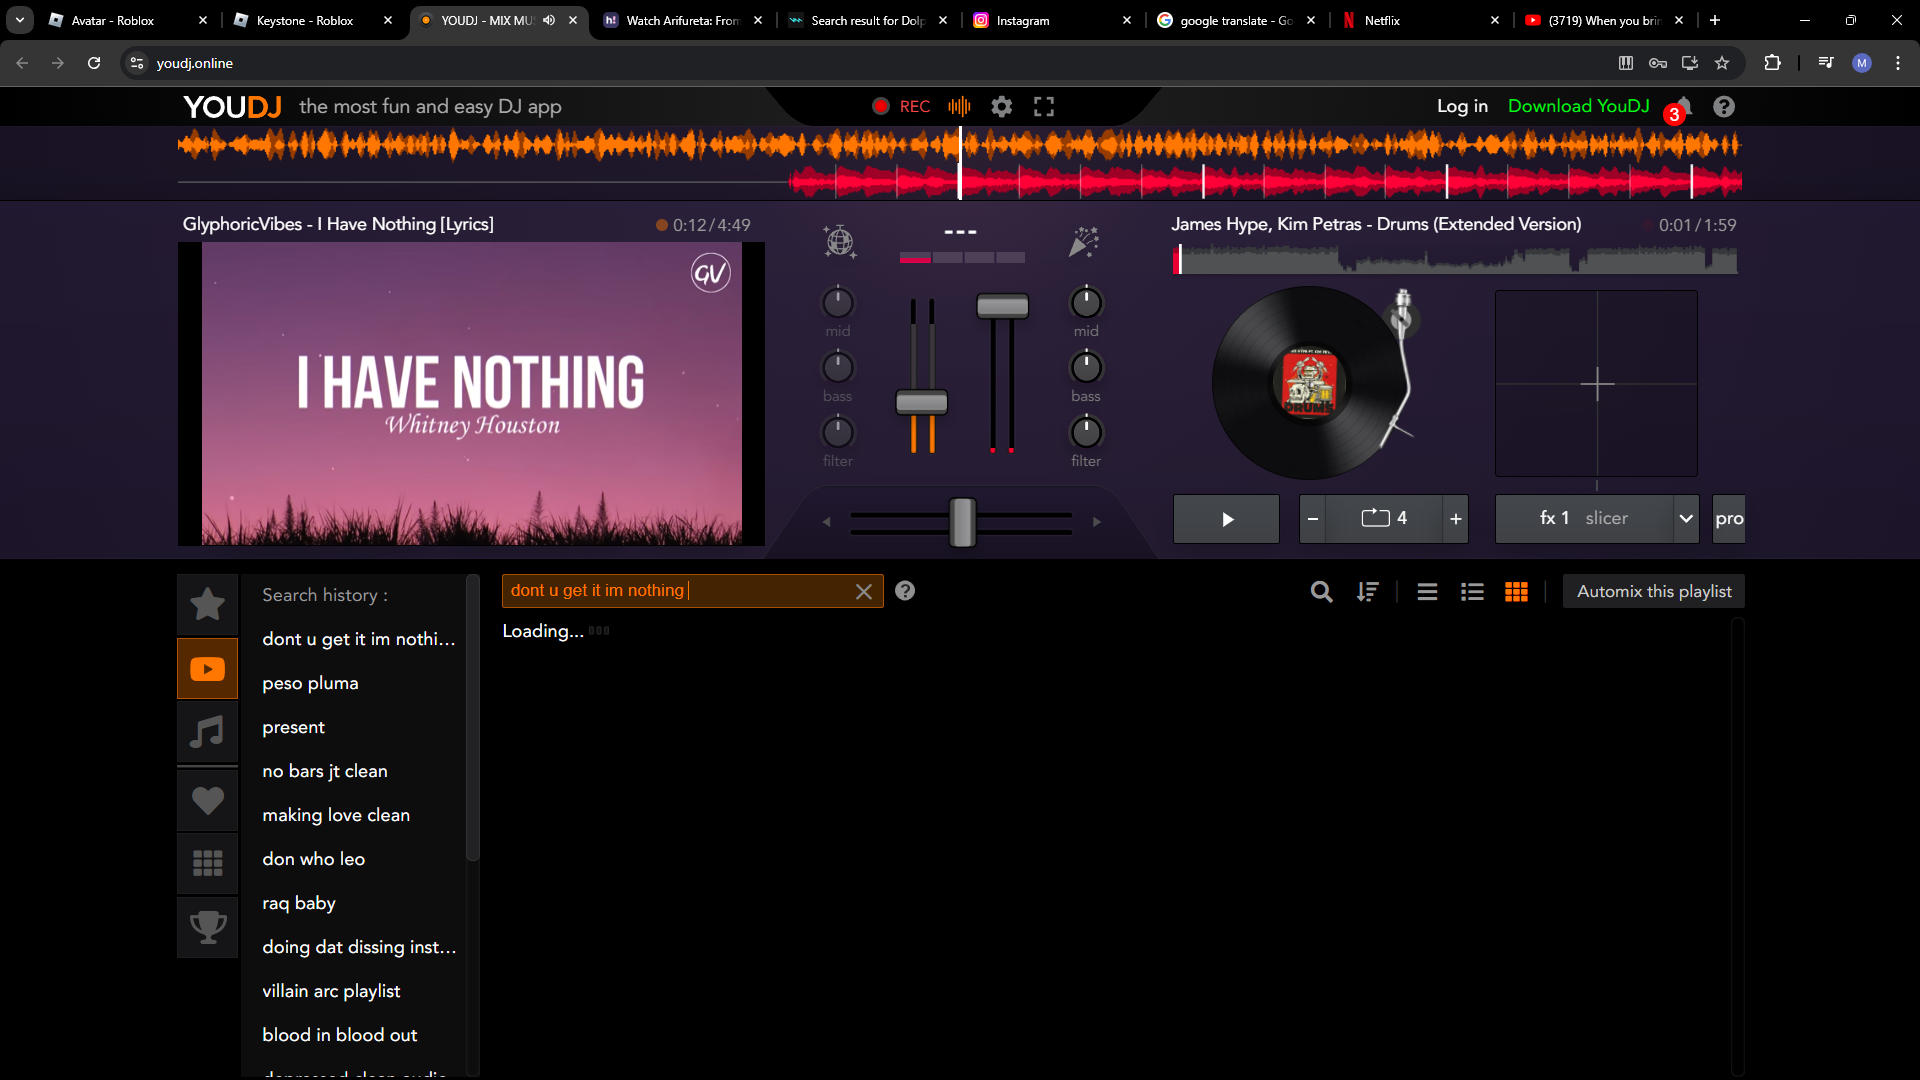Nudge crossfader with the right arrow

(1097, 521)
